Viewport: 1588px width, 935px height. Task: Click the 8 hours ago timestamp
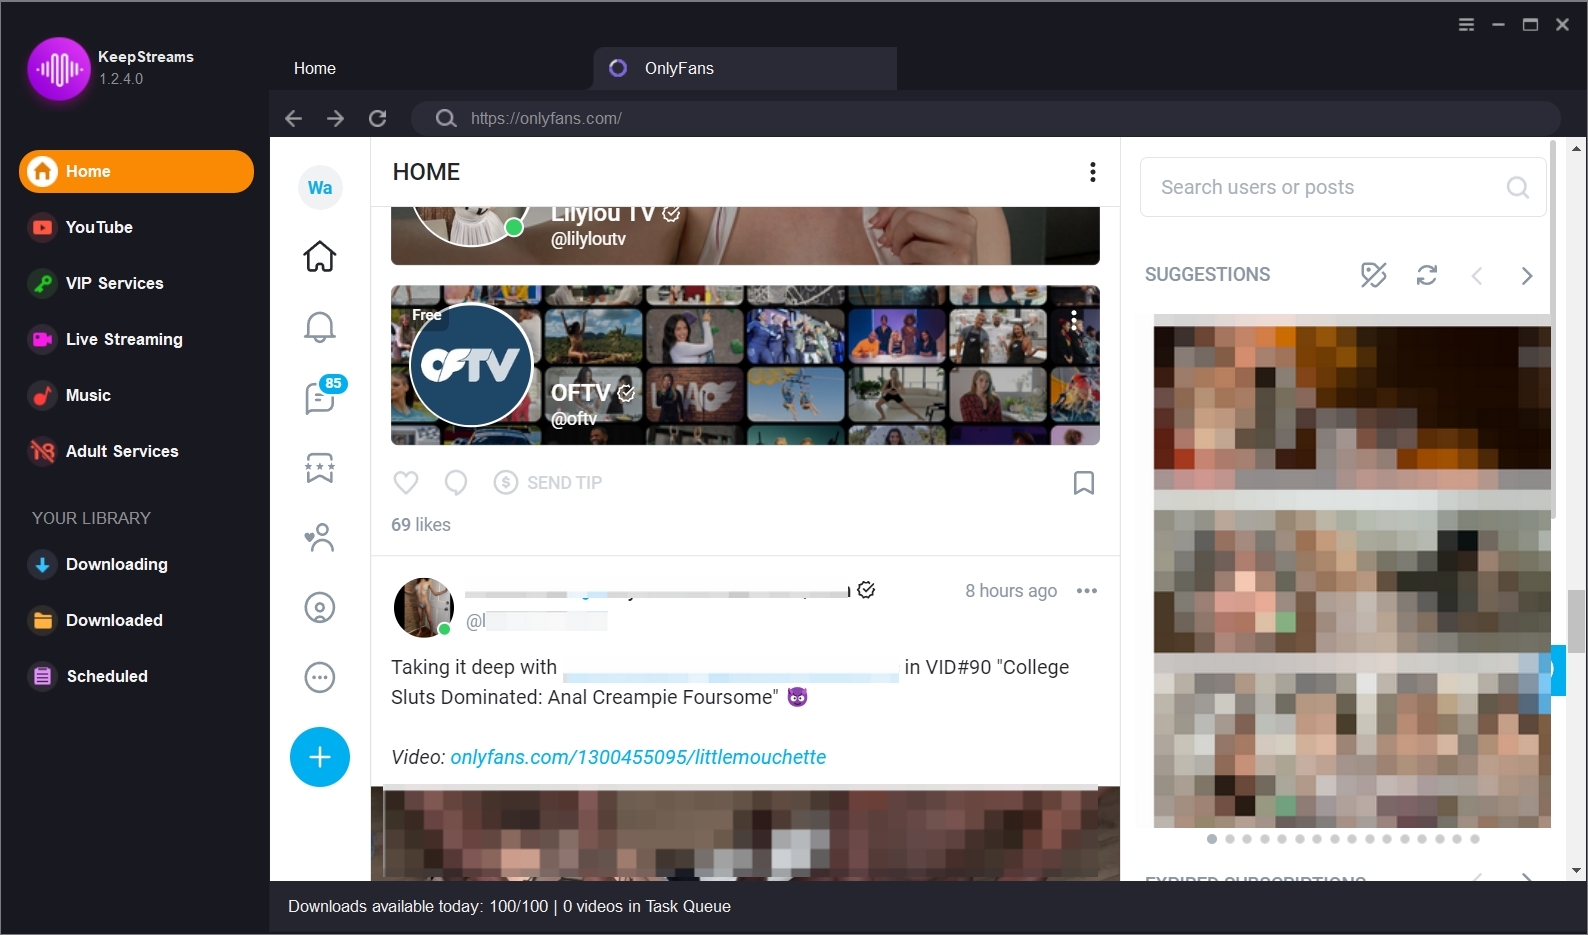point(1011,591)
